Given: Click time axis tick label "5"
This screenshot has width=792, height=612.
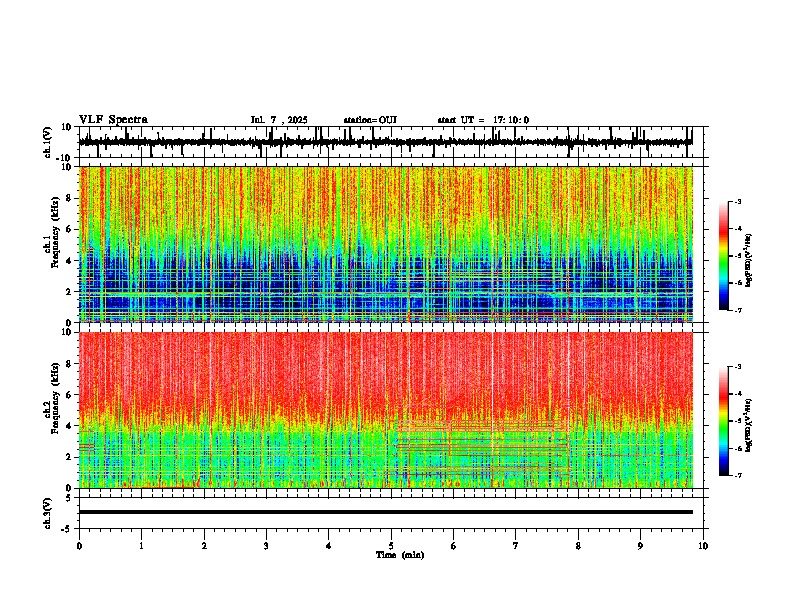Looking at the screenshot, I should point(391,546).
